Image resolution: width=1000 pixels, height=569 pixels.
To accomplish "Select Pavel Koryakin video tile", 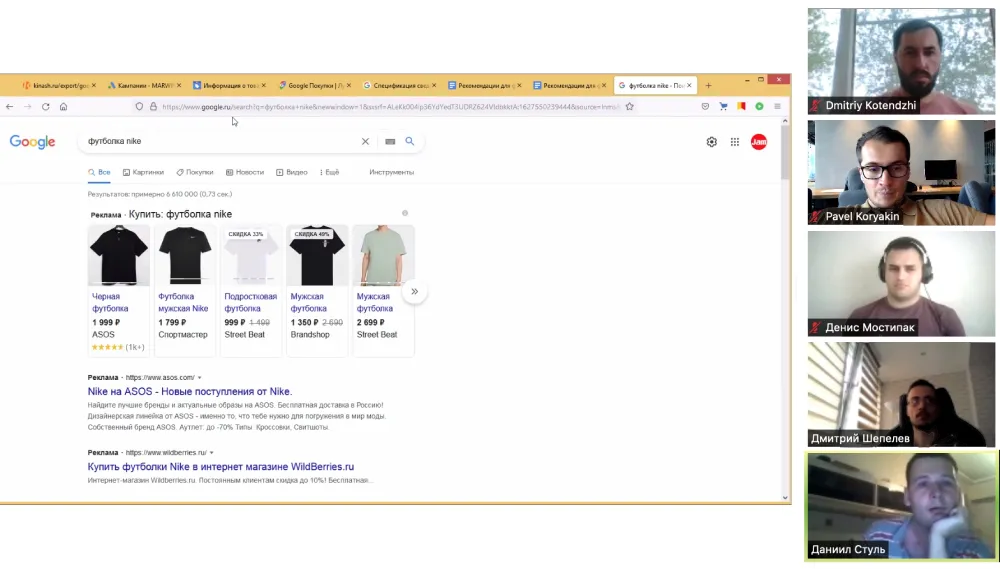I will pyautogui.click(x=901, y=172).
